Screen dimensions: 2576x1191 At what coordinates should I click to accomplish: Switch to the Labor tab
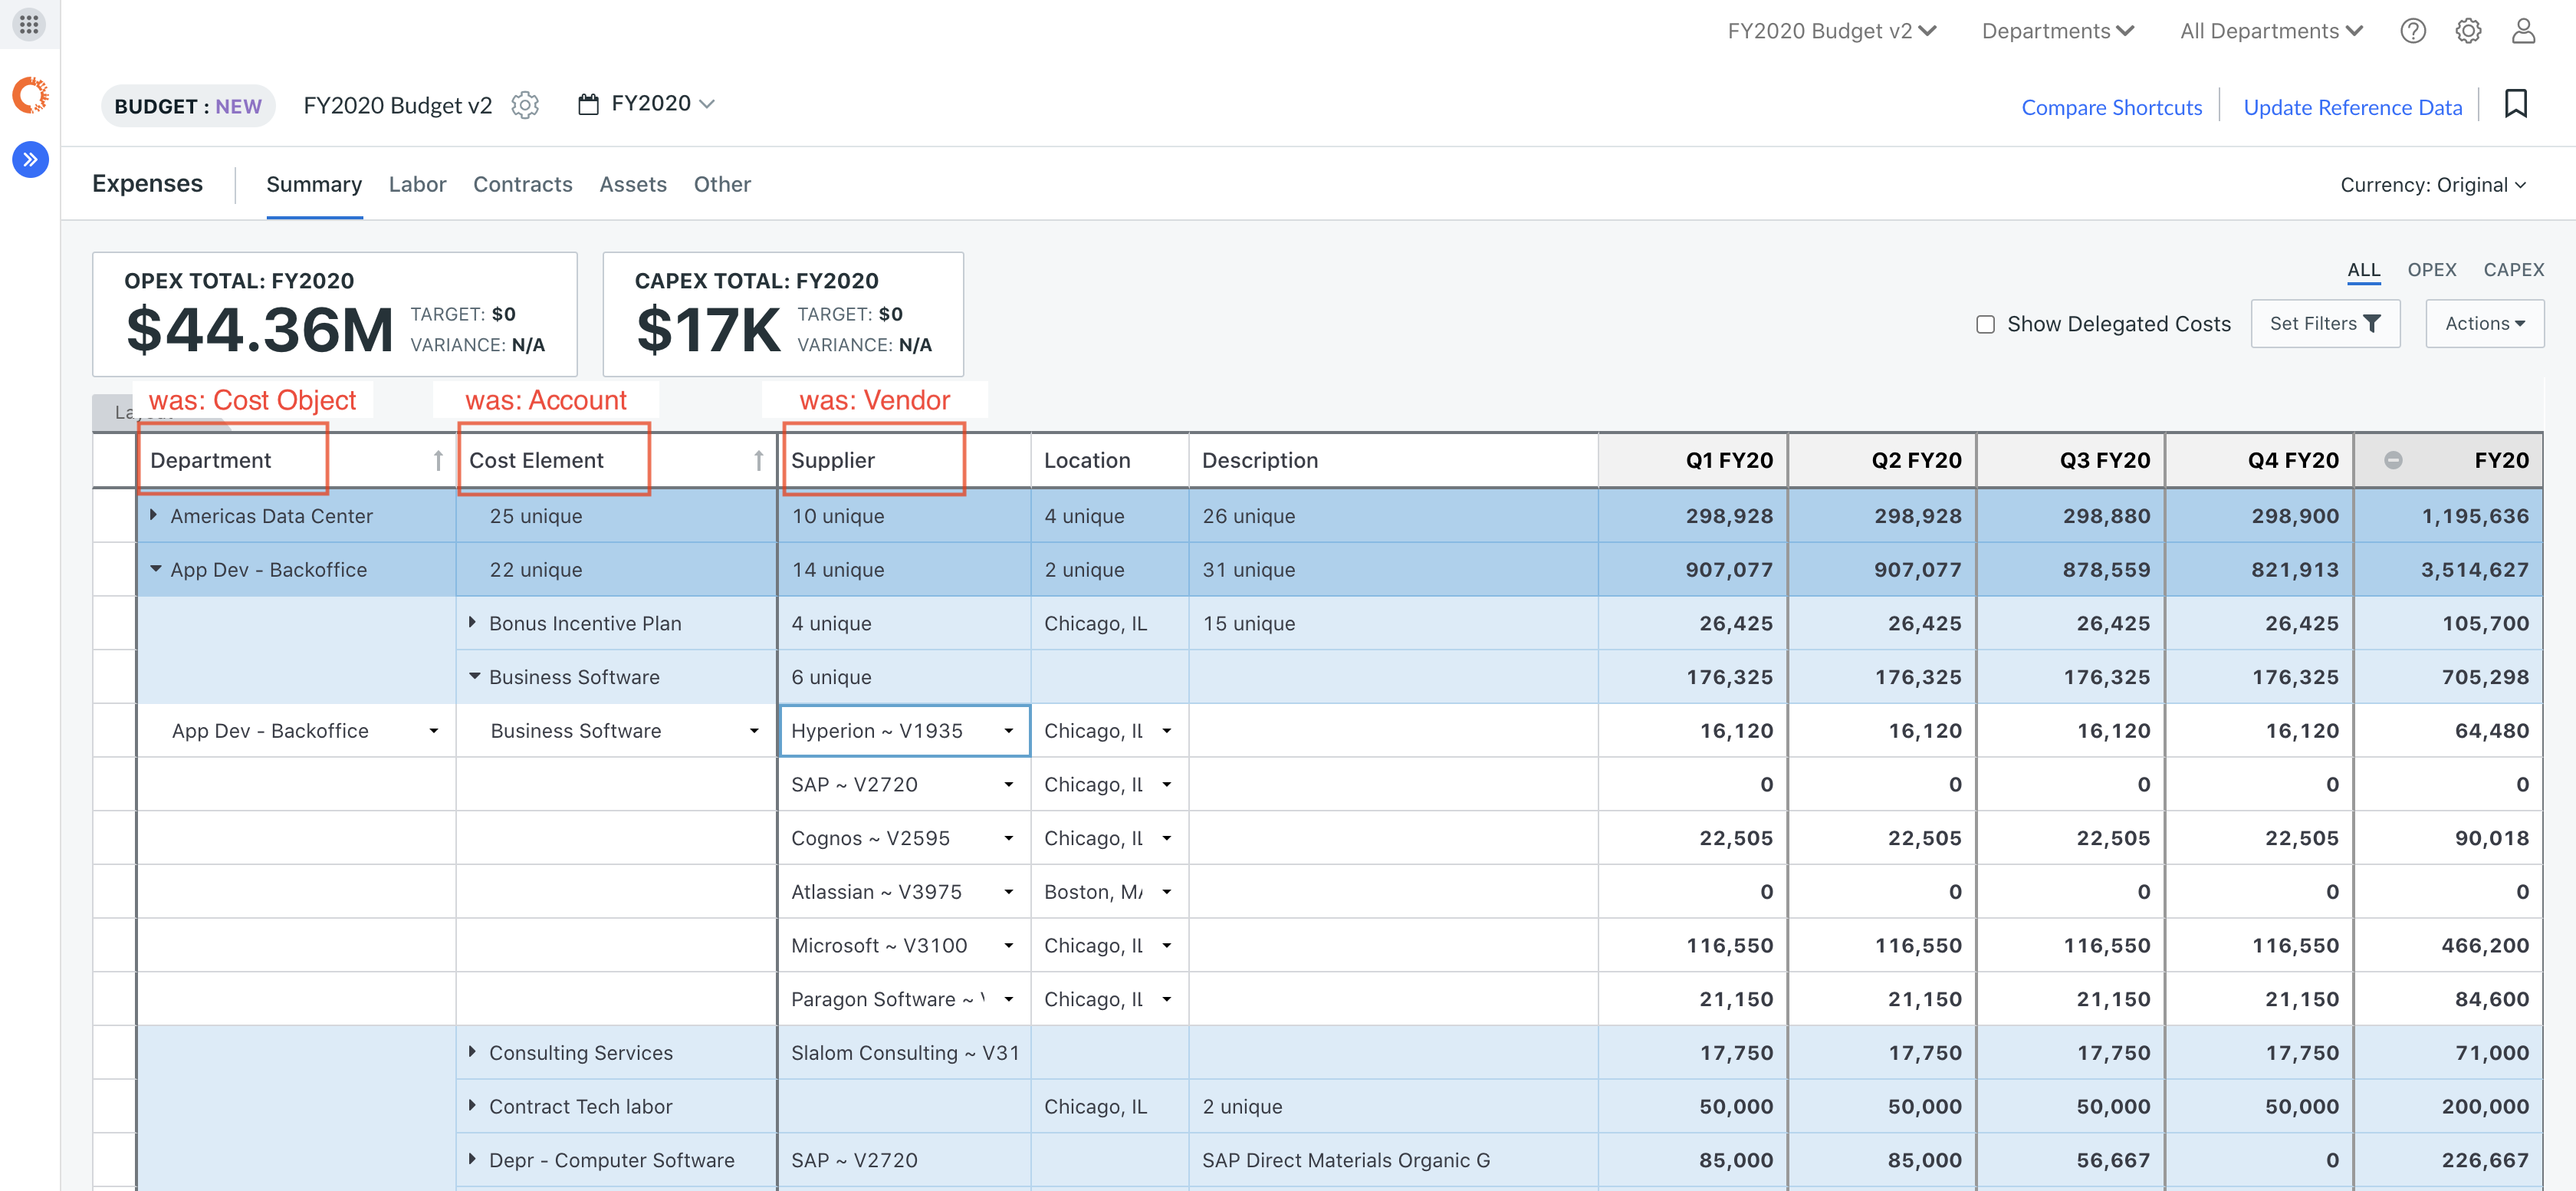click(417, 185)
